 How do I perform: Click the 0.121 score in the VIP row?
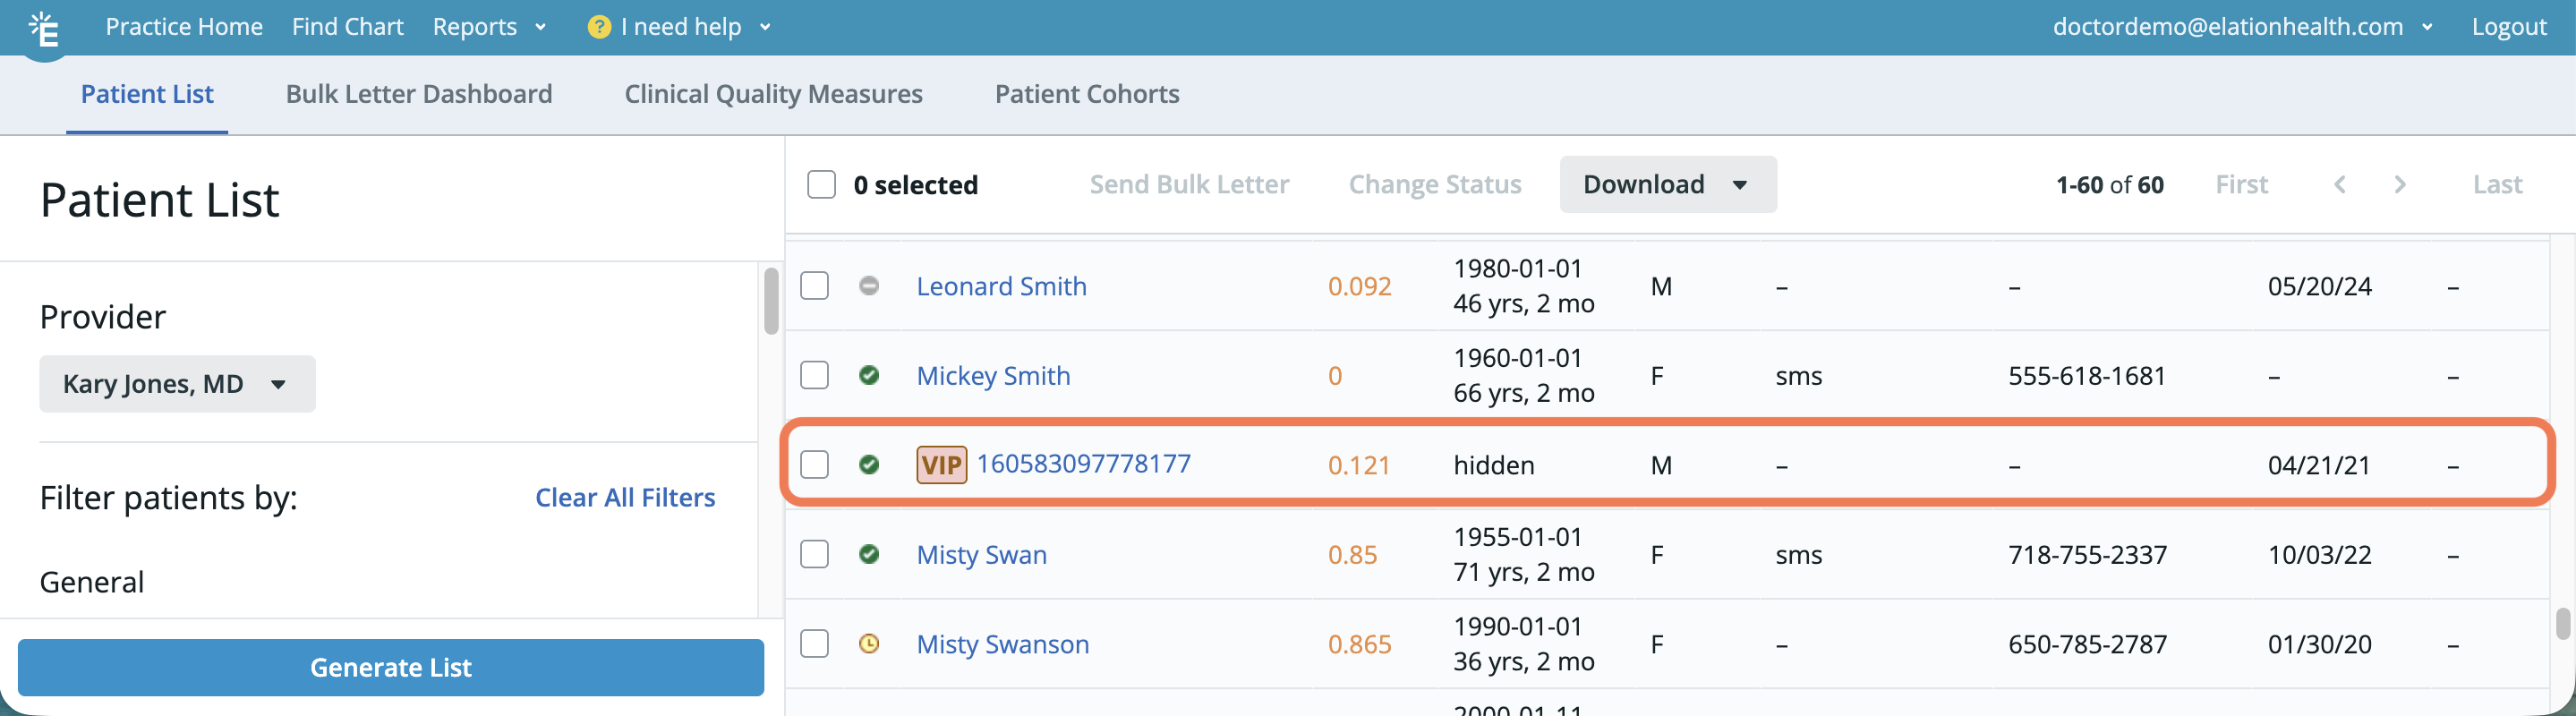(1359, 465)
